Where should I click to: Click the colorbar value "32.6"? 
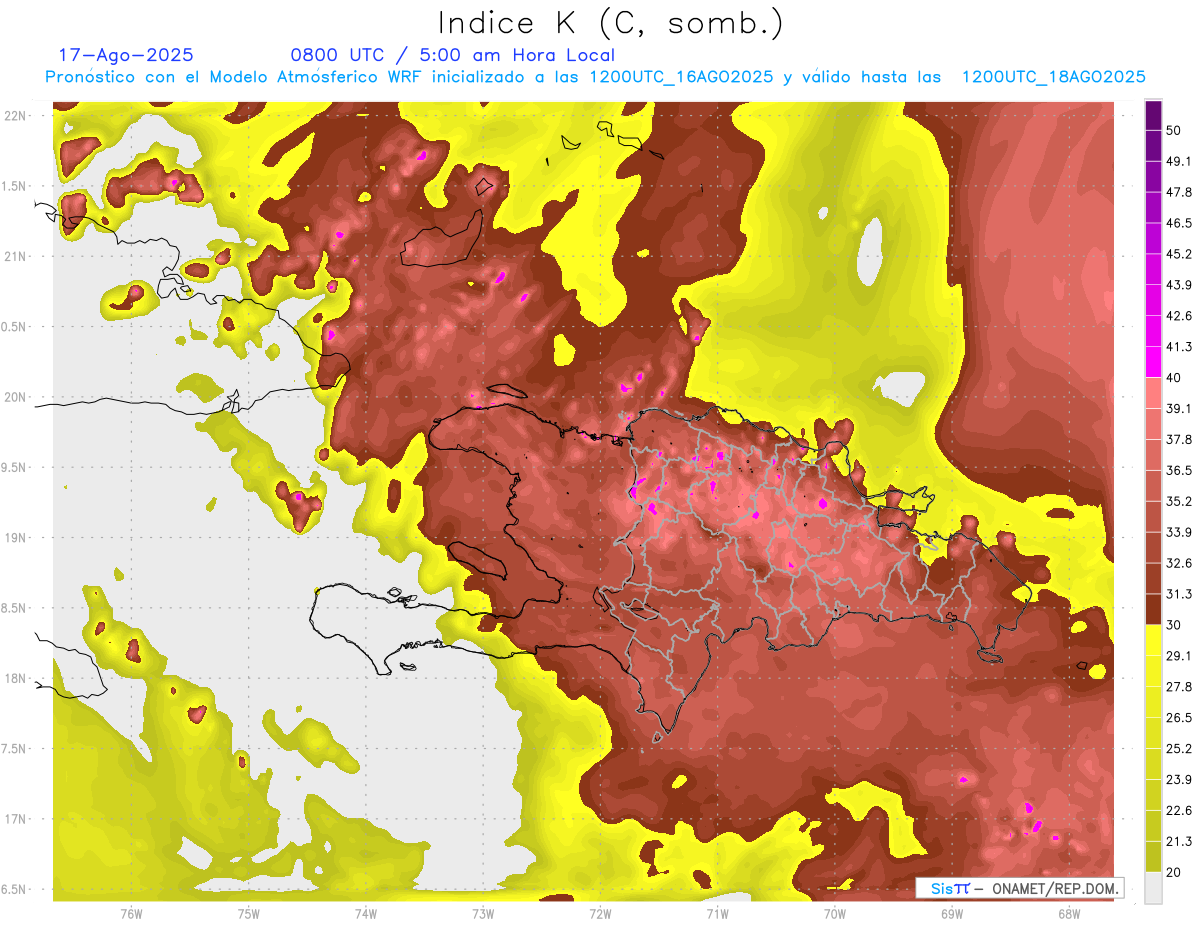tap(1179, 563)
